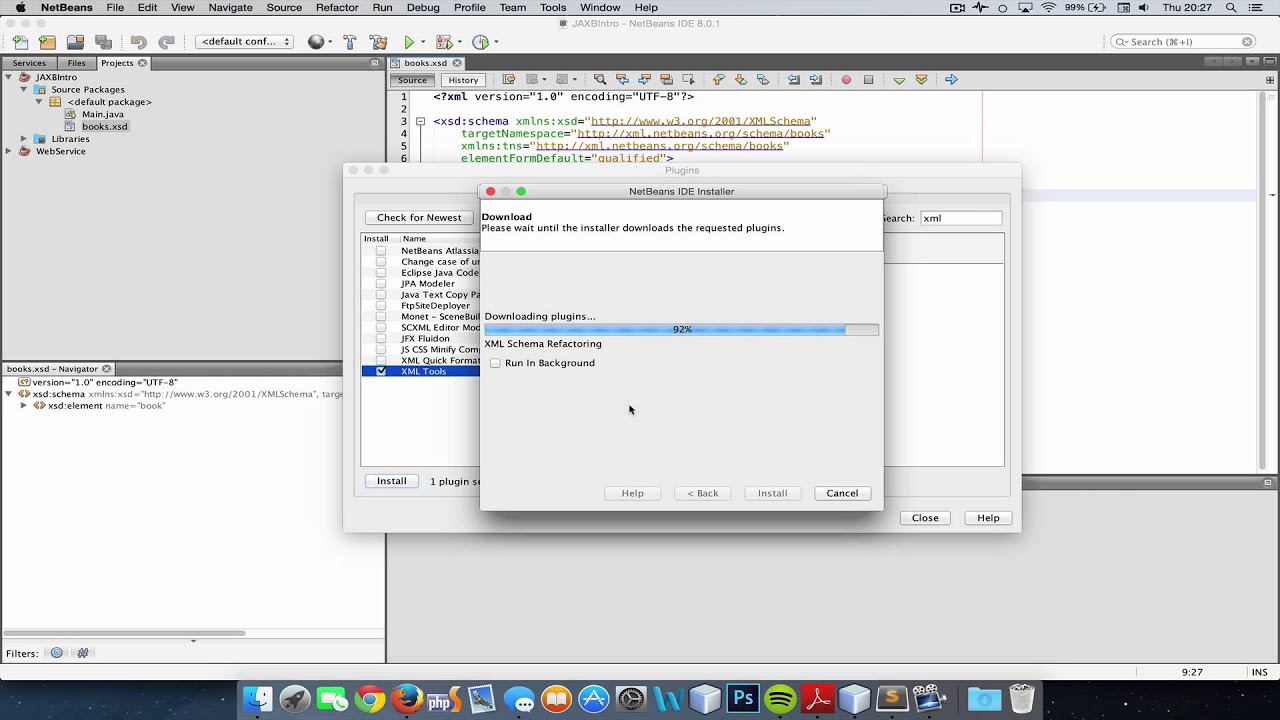1280x720 pixels.
Task: Click the Previous Bookmark editor icon
Action: 718,80
